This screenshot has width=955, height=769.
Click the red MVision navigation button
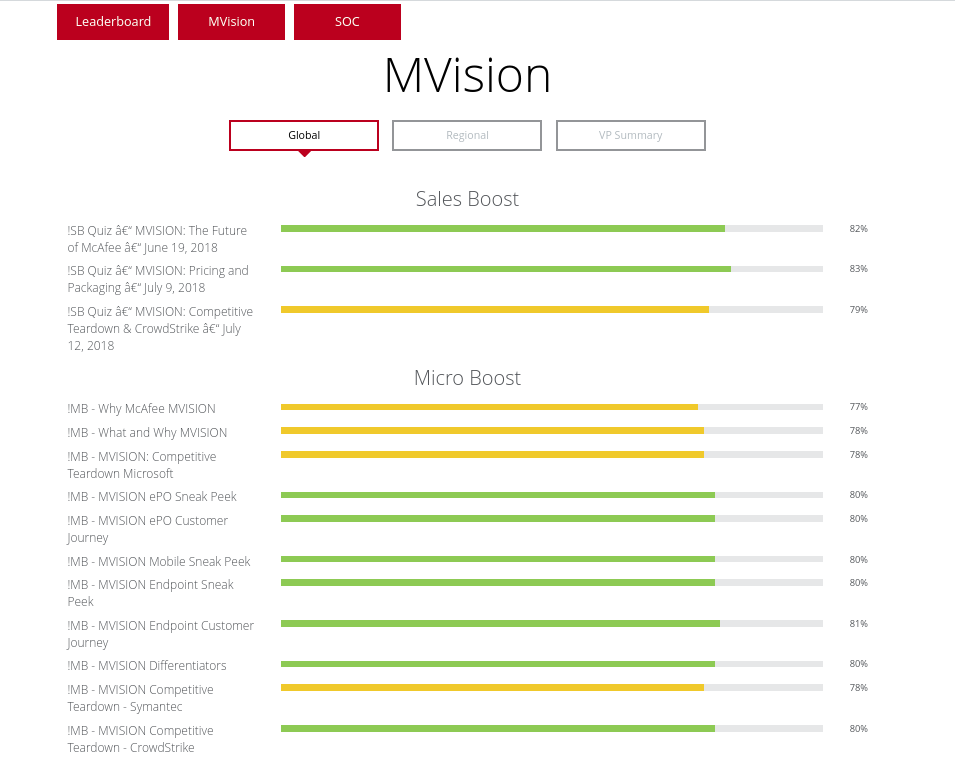(231, 22)
